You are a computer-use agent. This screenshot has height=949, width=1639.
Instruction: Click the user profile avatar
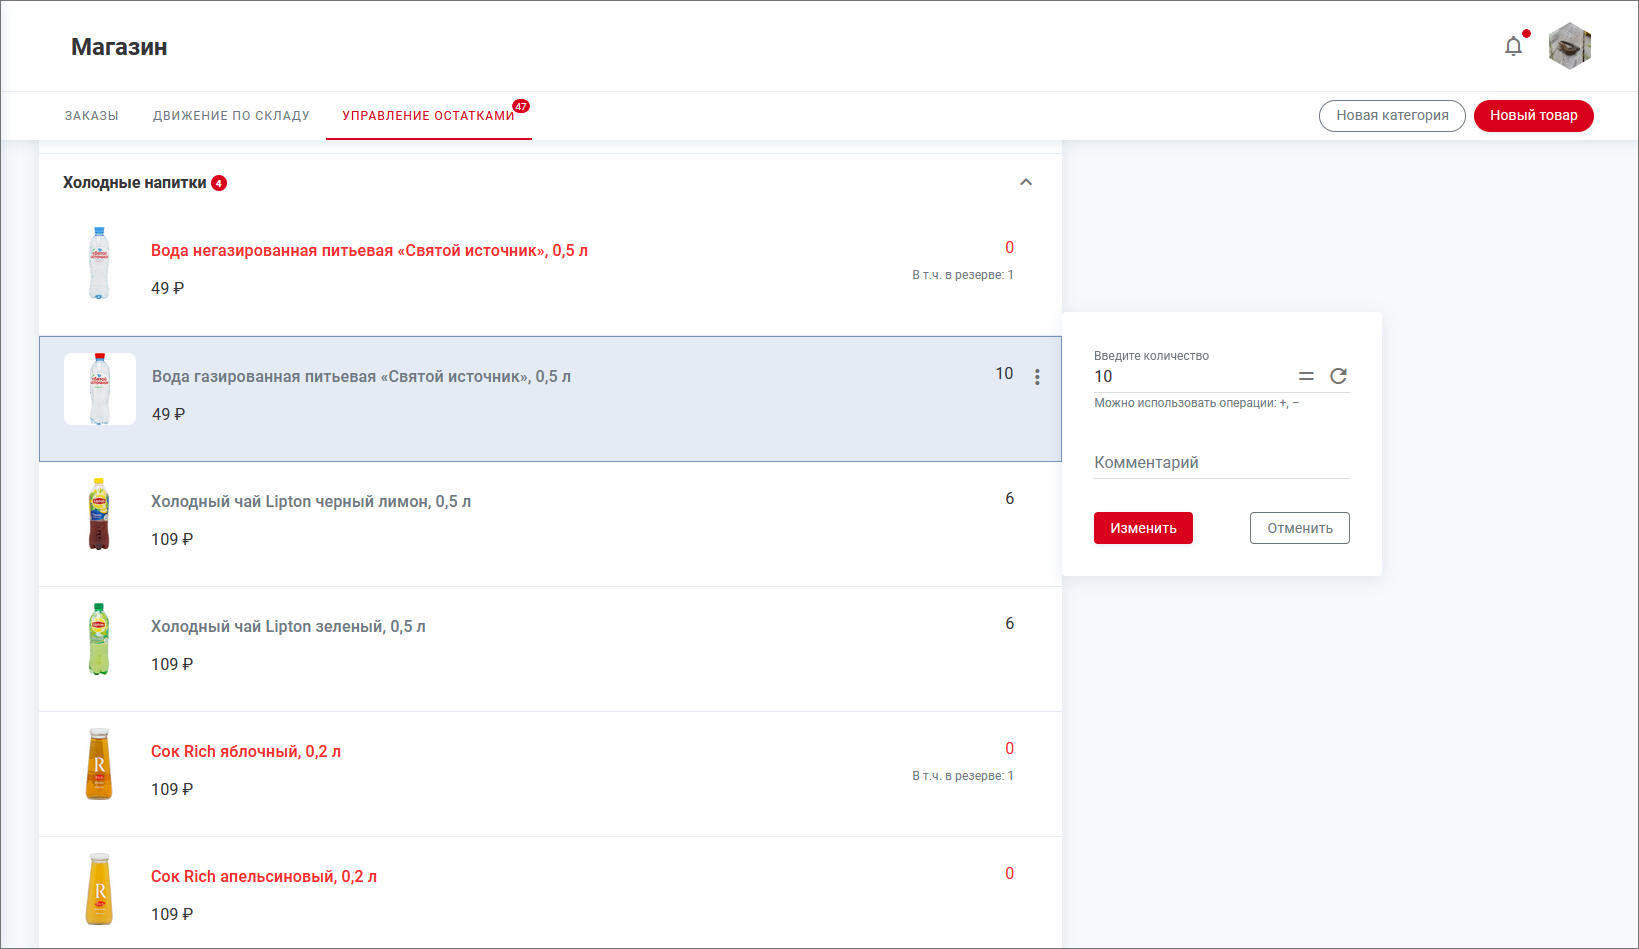click(1569, 46)
